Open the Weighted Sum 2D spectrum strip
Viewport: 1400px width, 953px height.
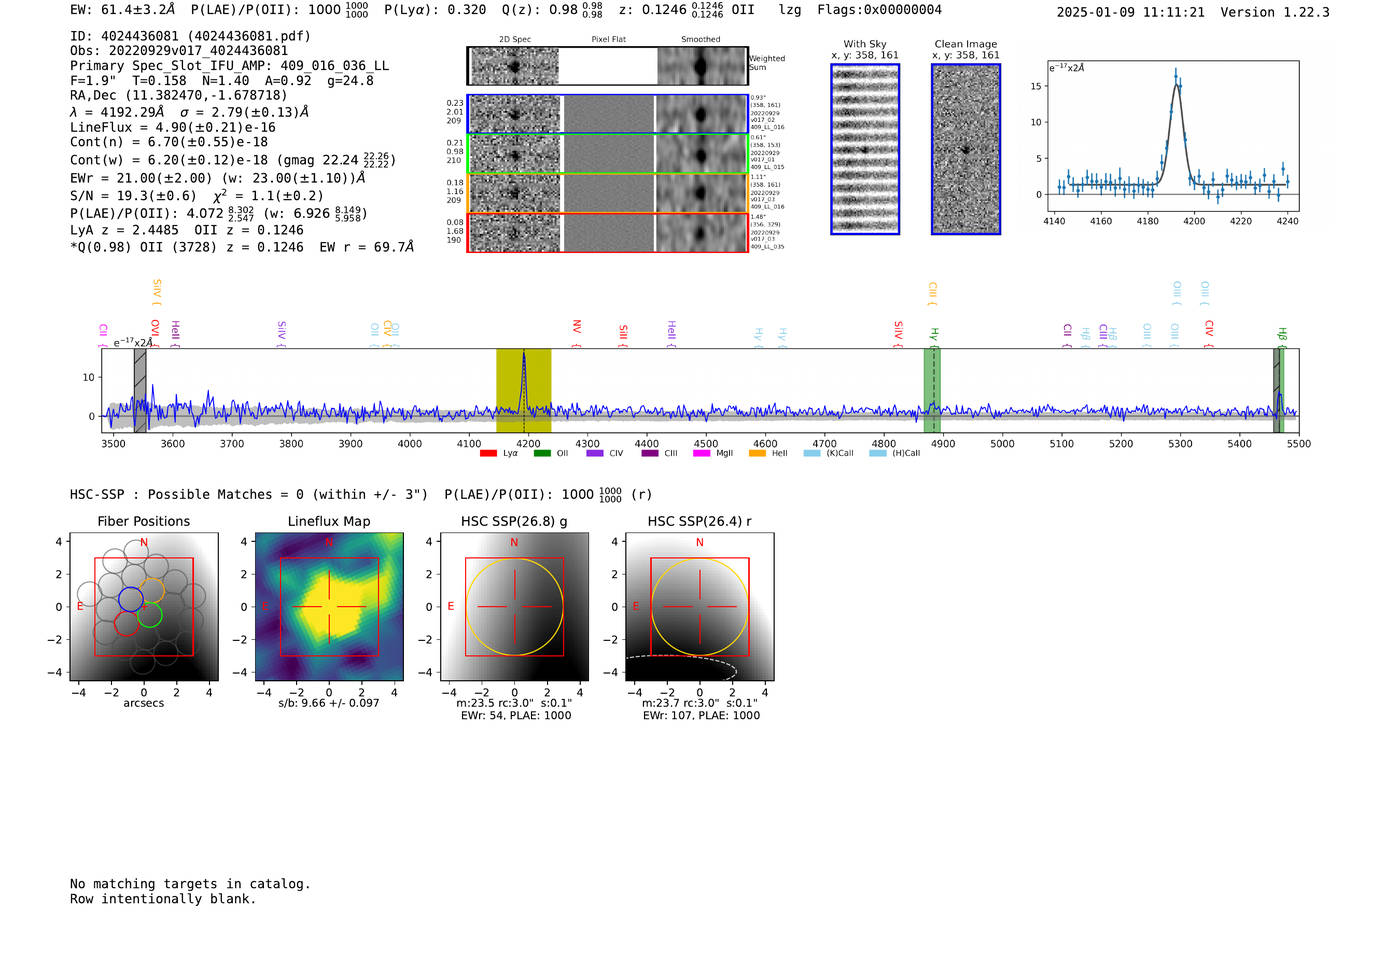(x=608, y=66)
